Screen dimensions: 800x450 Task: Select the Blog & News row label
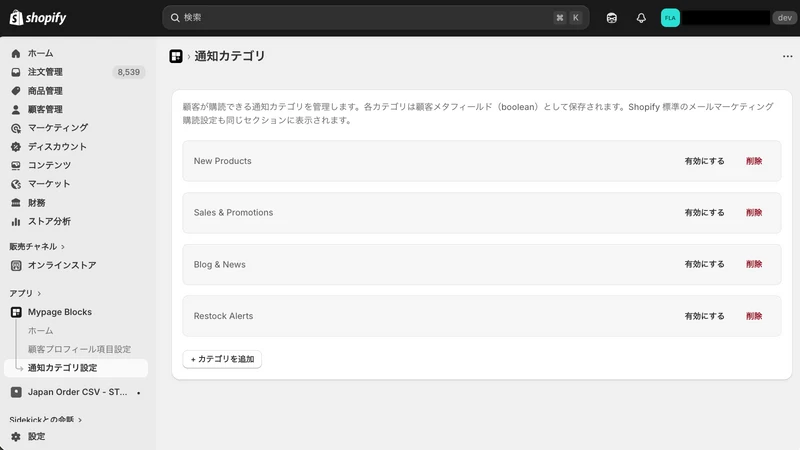click(x=219, y=264)
